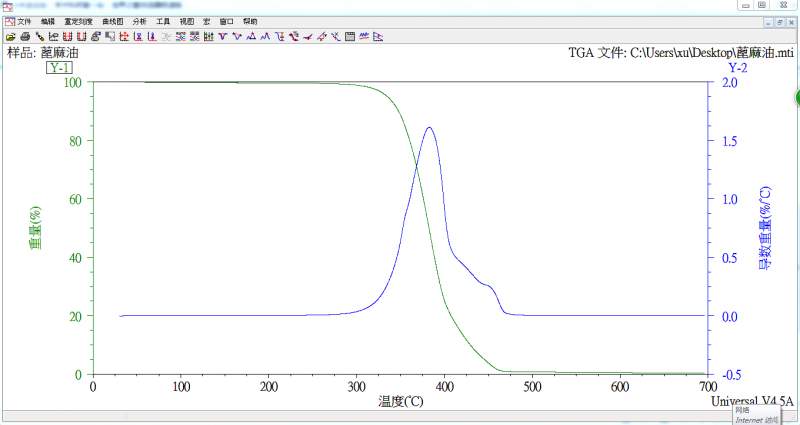Open the 帮助 menu
This screenshot has height=425, width=800.
(x=250, y=21)
